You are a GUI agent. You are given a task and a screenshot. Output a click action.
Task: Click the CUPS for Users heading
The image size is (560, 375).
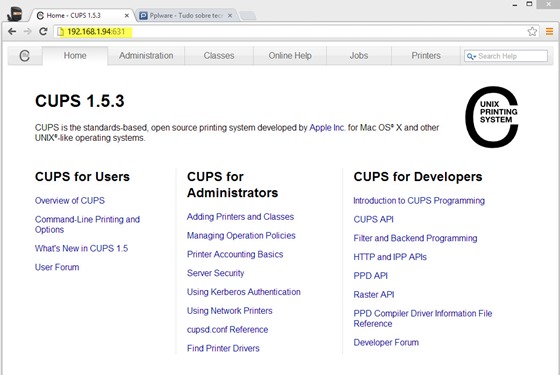(x=82, y=177)
